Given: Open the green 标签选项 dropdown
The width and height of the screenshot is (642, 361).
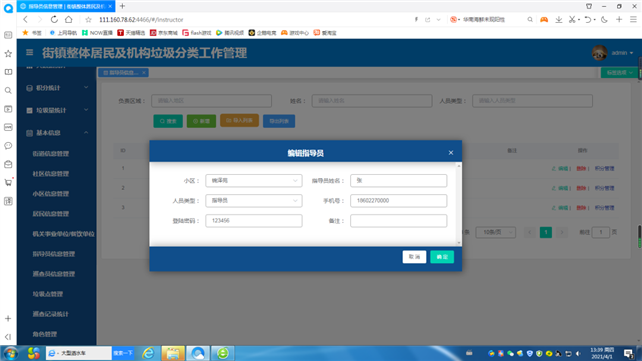Looking at the screenshot, I should pos(619,73).
